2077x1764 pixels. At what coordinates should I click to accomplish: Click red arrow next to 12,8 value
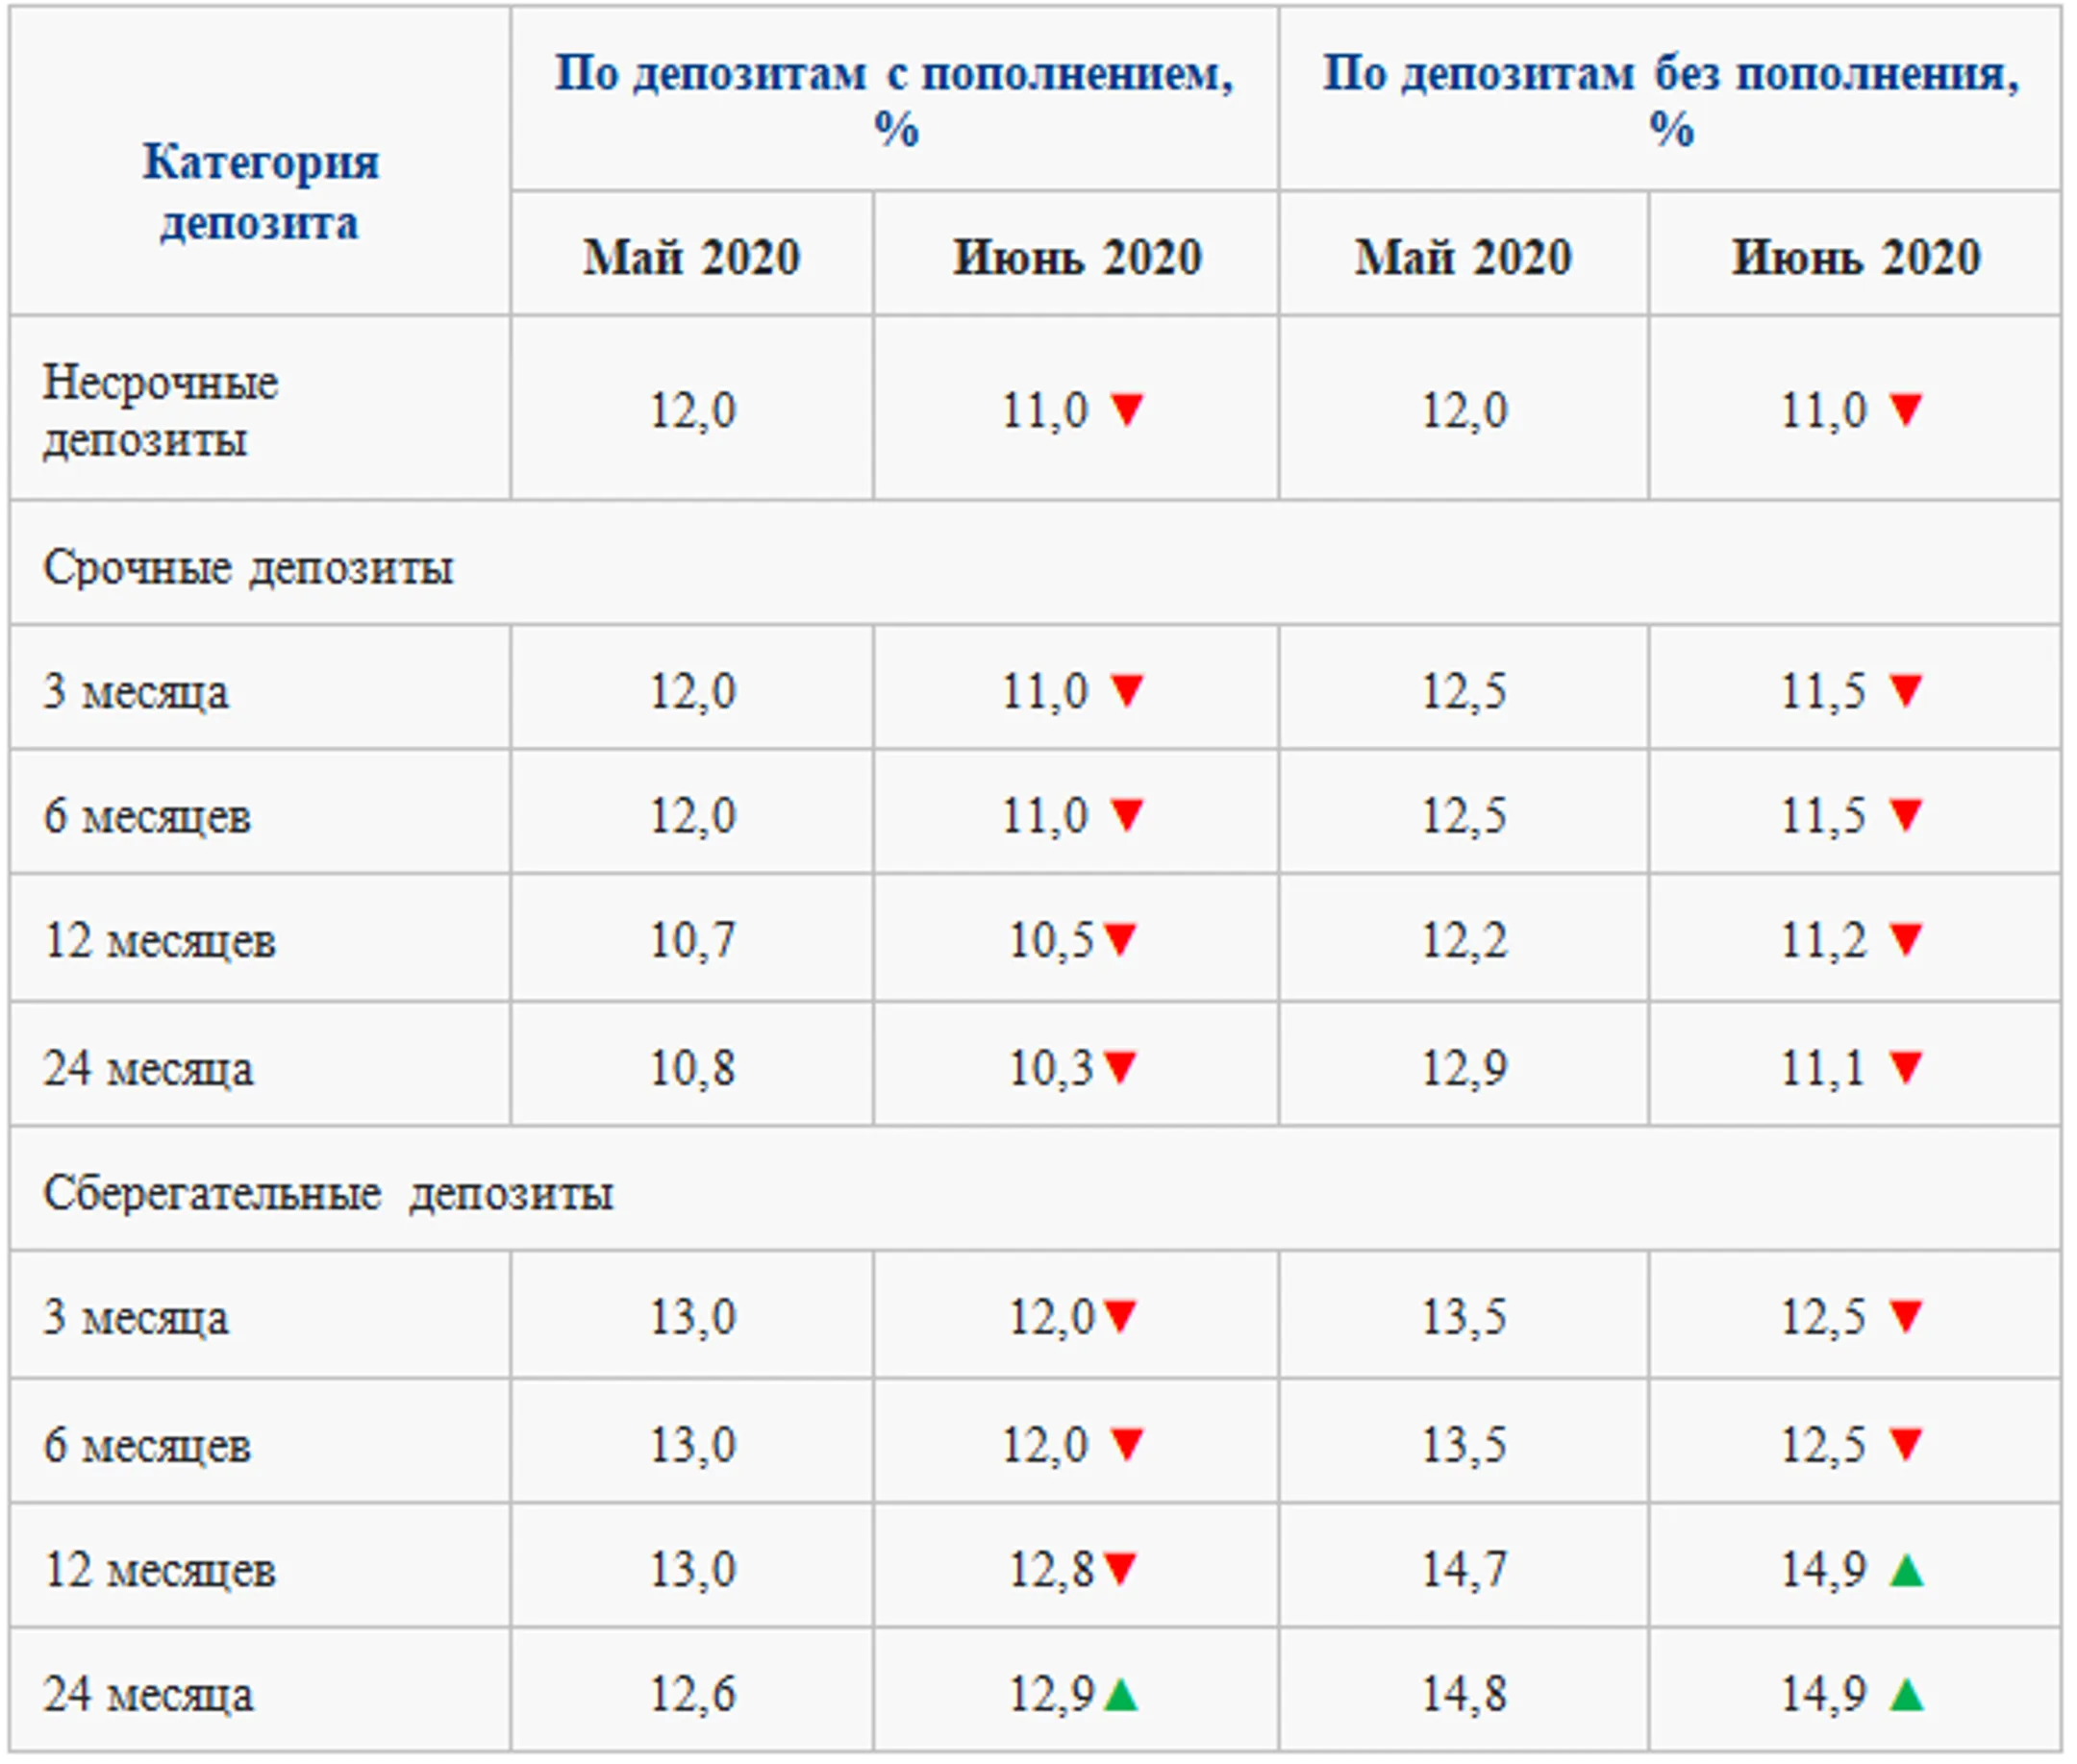[1120, 1569]
